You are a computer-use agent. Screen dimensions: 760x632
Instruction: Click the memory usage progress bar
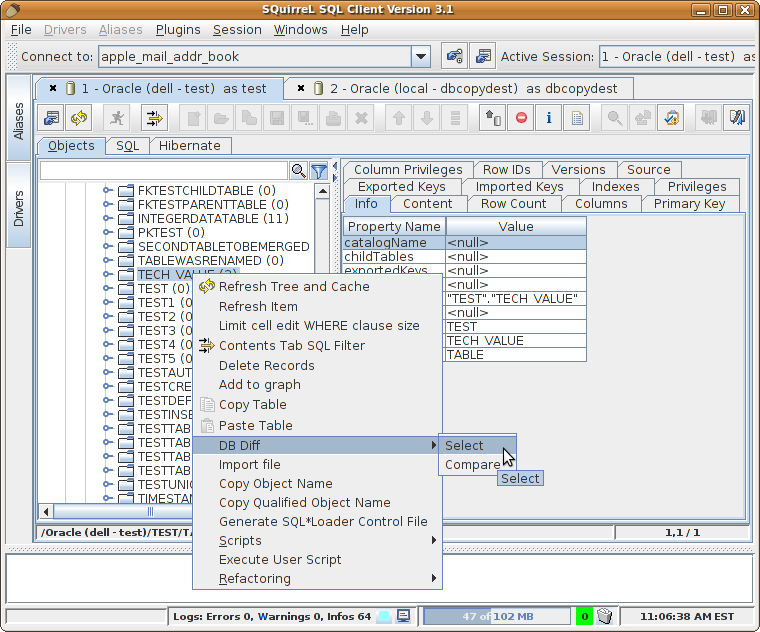coord(497,616)
